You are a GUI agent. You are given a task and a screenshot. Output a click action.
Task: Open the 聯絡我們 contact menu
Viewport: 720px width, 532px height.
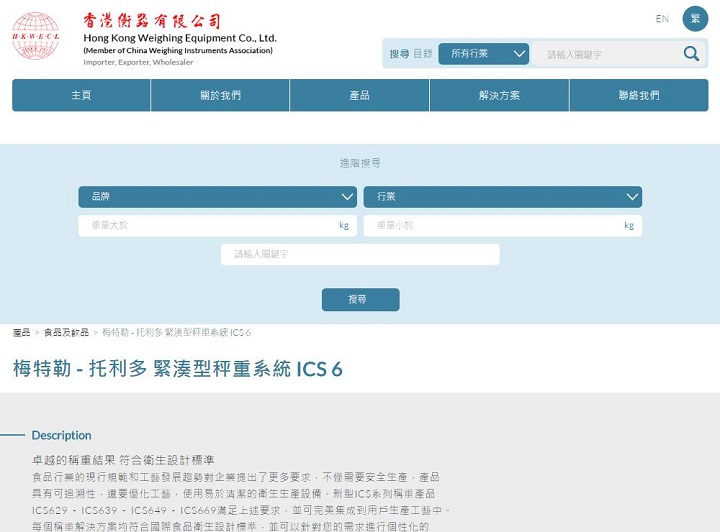(639, 95)
